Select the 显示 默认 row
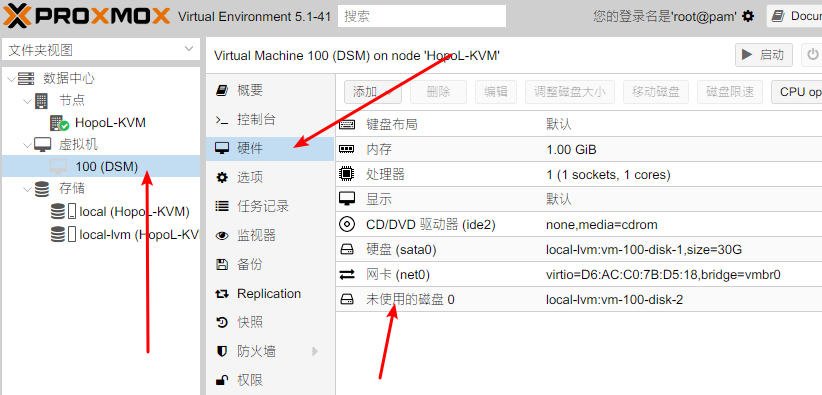Viewport: 822px width, 395px height. click(x=579, y=199)
